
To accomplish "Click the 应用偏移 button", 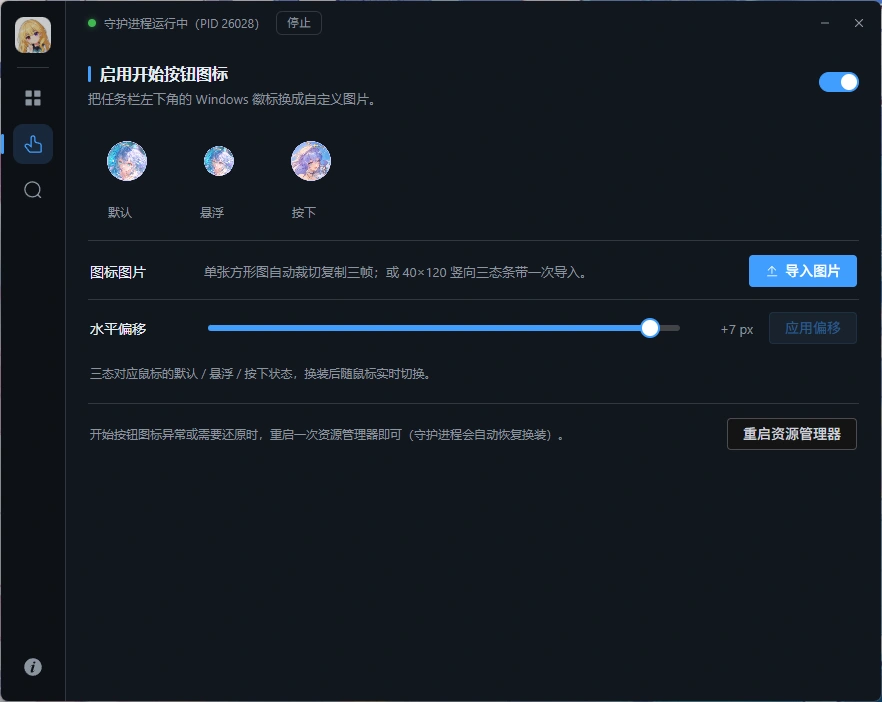I will tap(813, 328).
